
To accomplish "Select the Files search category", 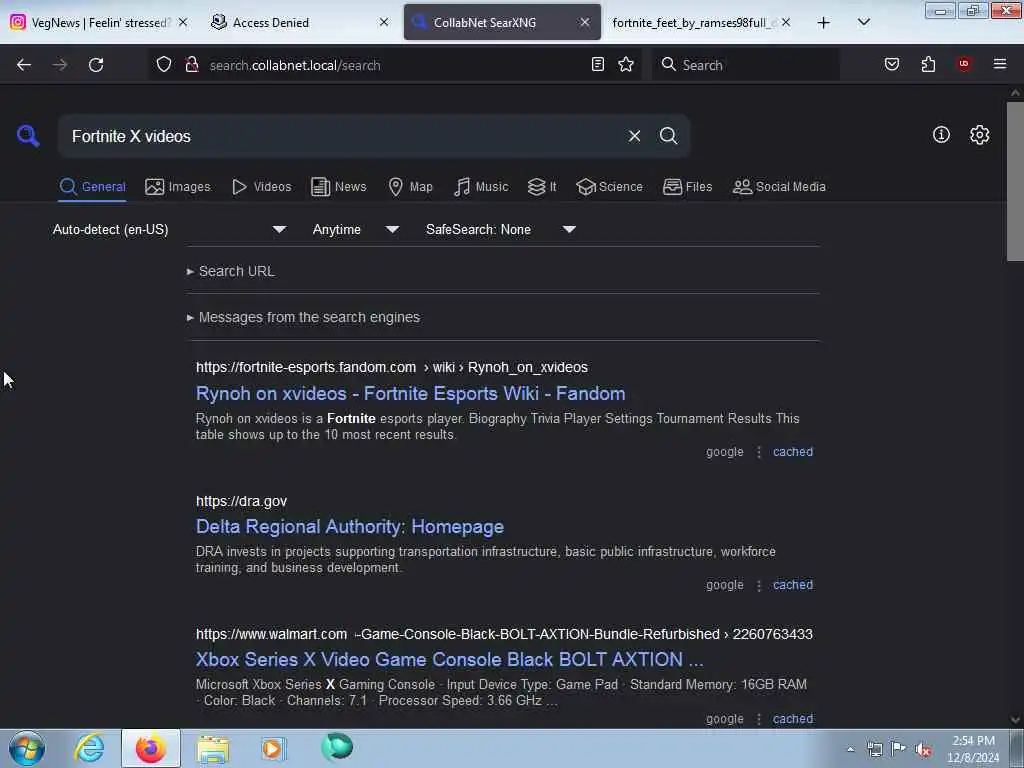I will point(687,187).
